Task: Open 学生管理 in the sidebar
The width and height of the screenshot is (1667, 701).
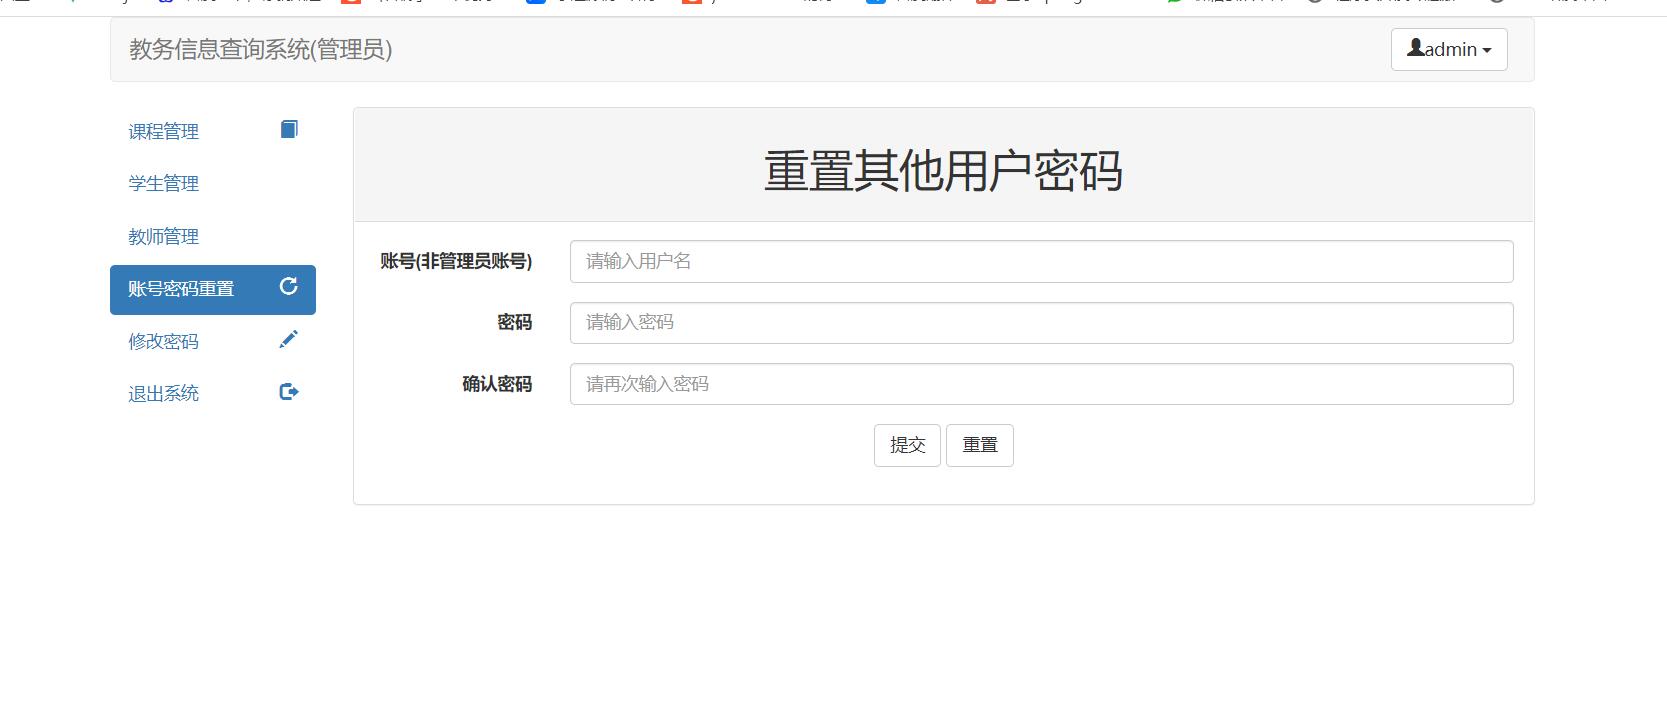Action: pos(213,183)
